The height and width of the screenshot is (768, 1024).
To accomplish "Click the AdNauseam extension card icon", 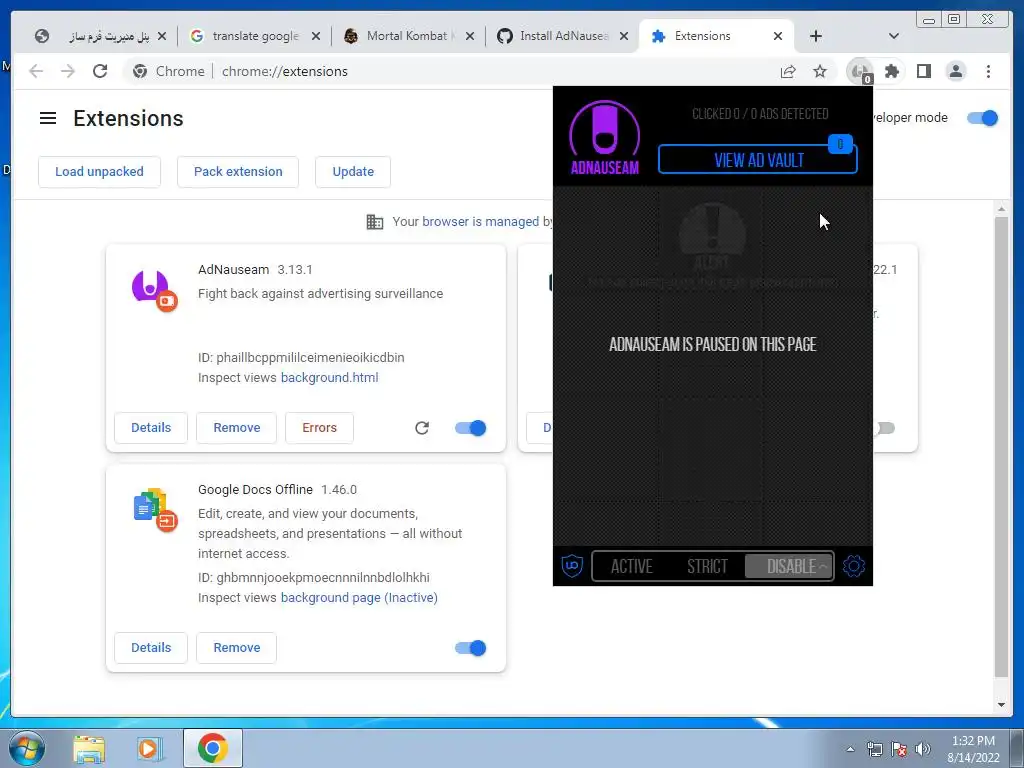I will [154, 289].
